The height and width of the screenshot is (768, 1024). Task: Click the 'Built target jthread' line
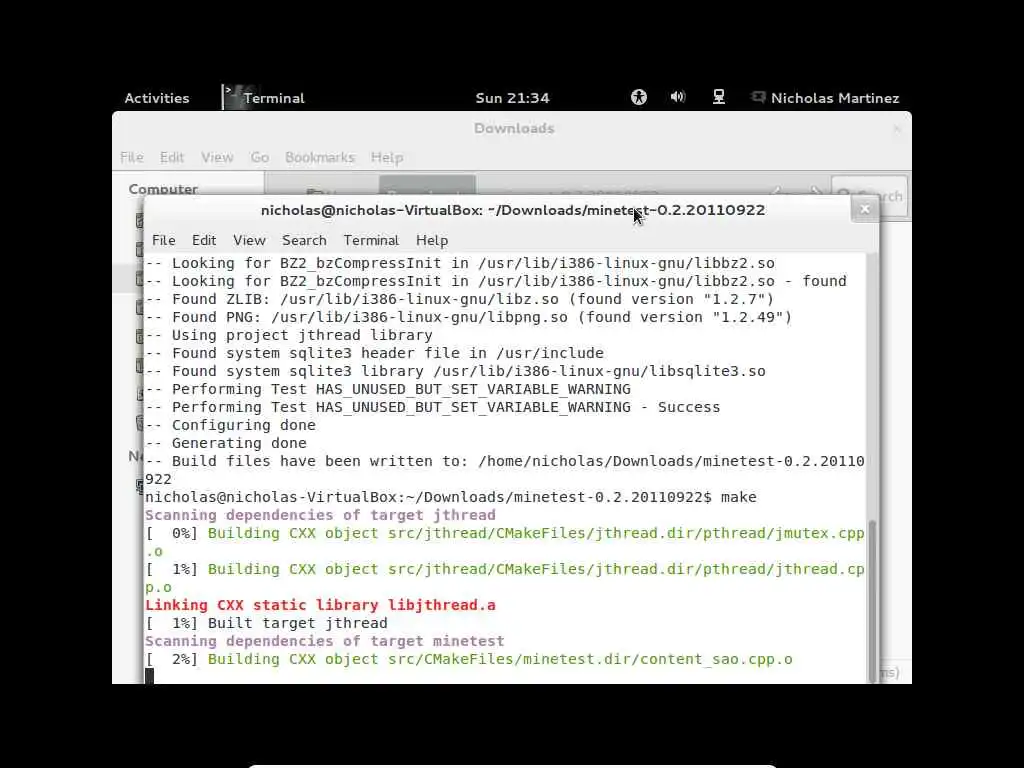point(266,623)
